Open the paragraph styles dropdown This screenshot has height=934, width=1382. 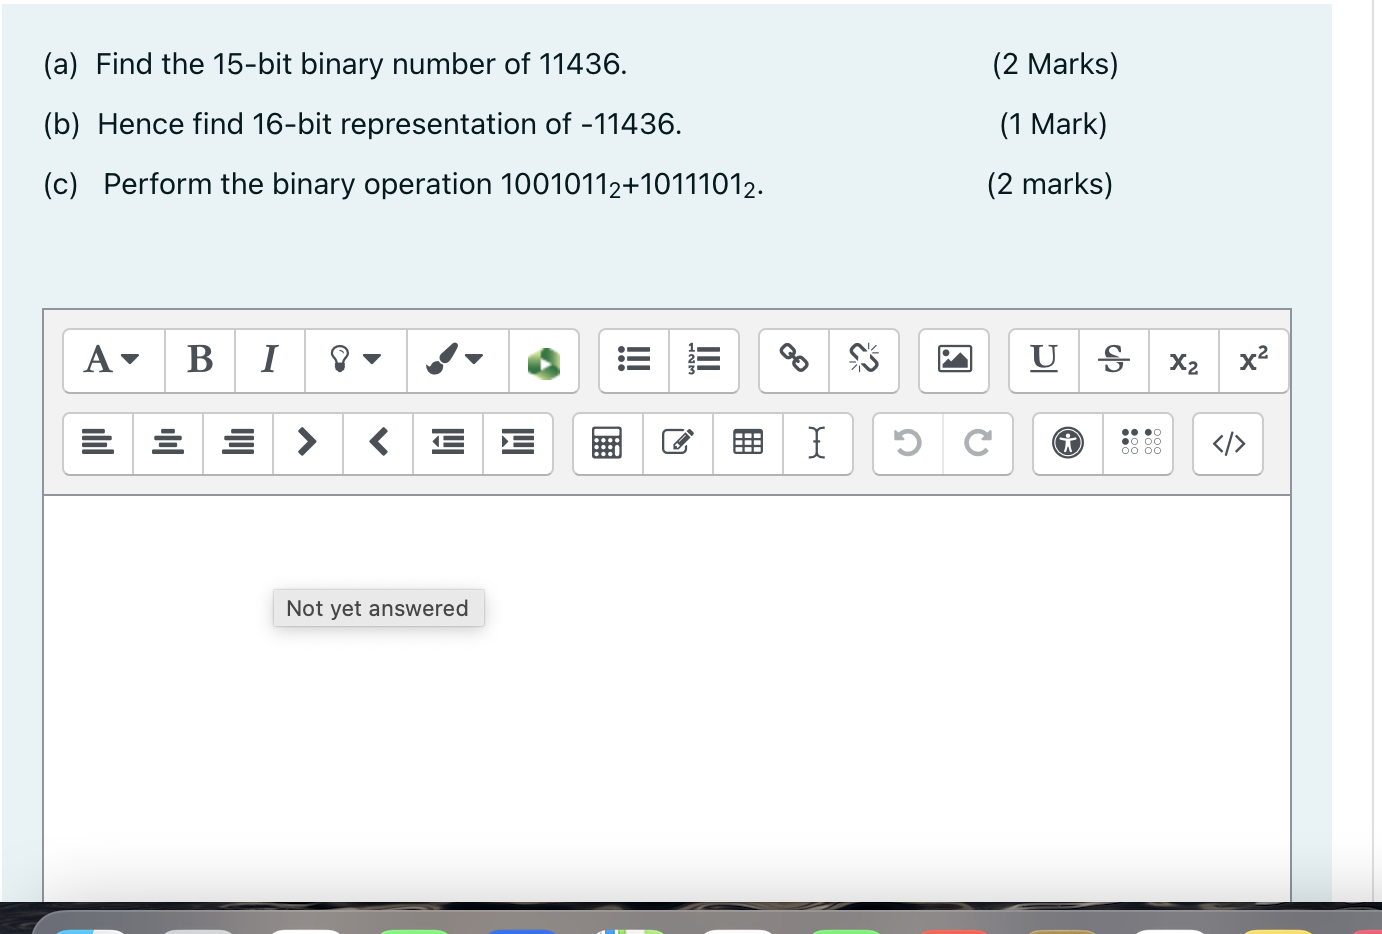click(x=110, y=360)
